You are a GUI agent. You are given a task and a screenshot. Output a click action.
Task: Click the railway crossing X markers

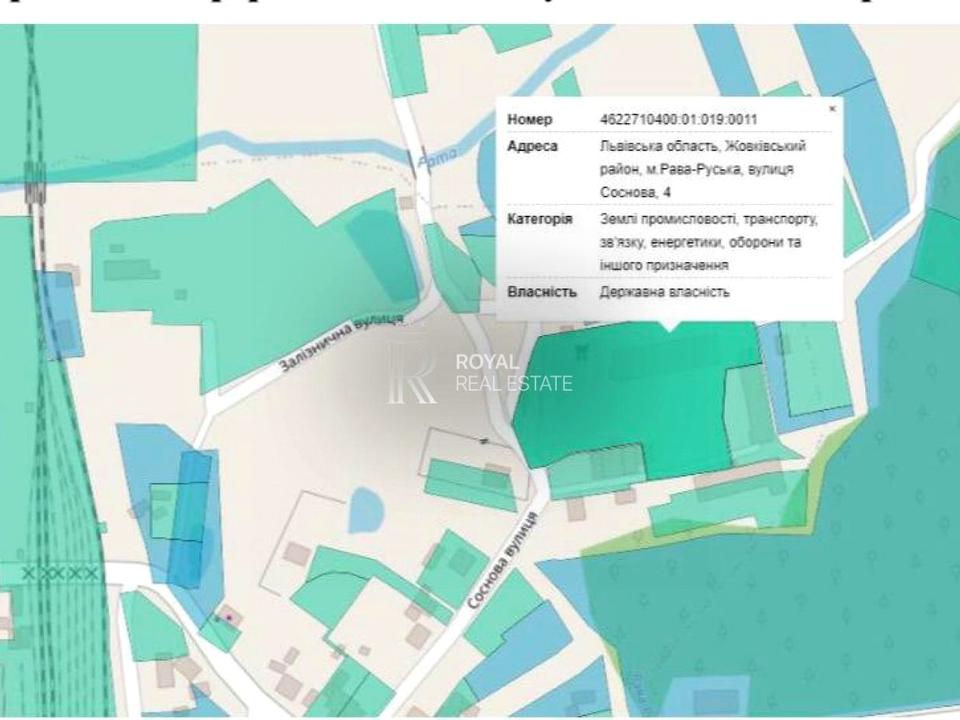60,573
